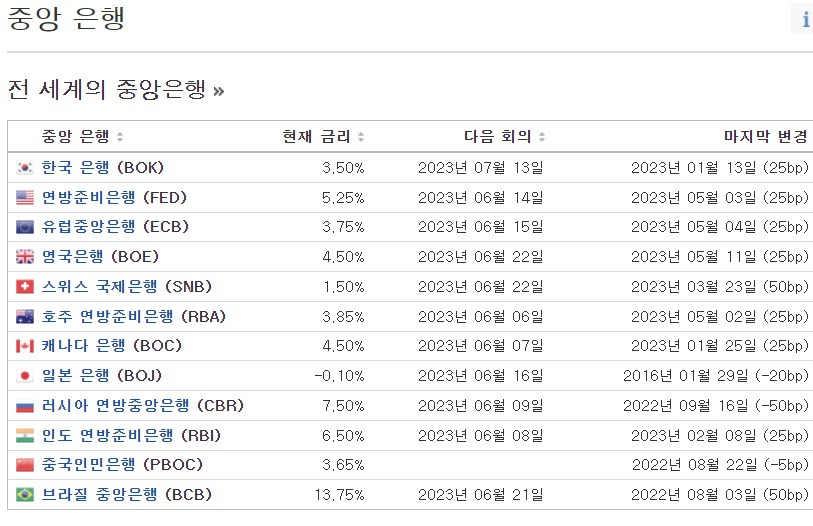The width and height of the screenshot is (813, 526).
Task: Open 일본 은행 (BOJ) link
Action: tap(102, 376)
